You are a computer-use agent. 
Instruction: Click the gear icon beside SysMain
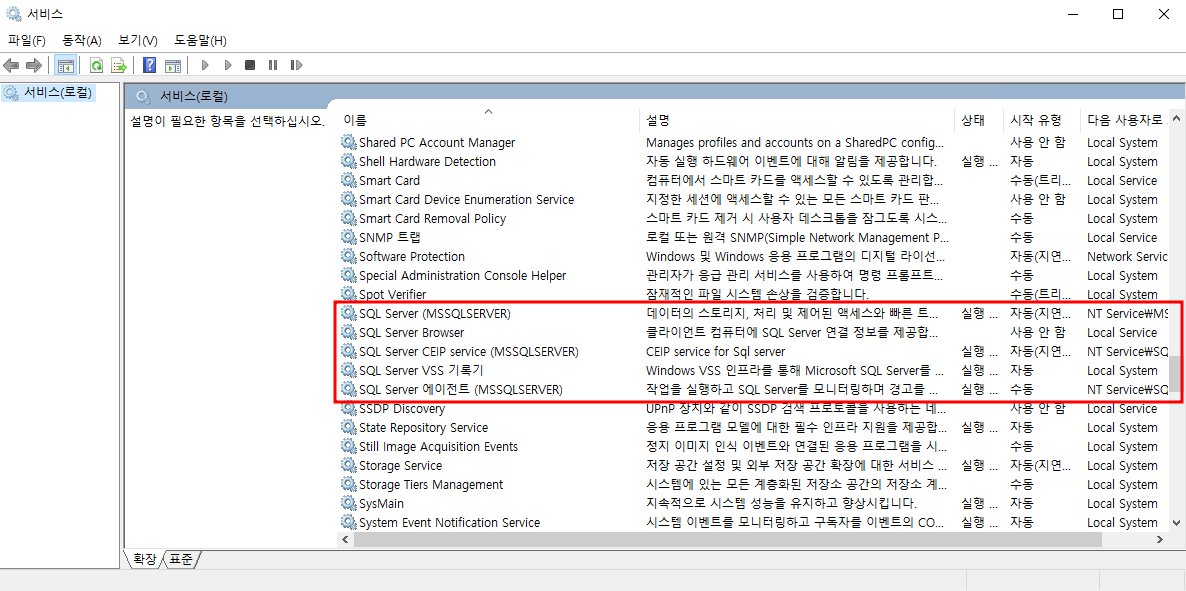click(348, 503)
